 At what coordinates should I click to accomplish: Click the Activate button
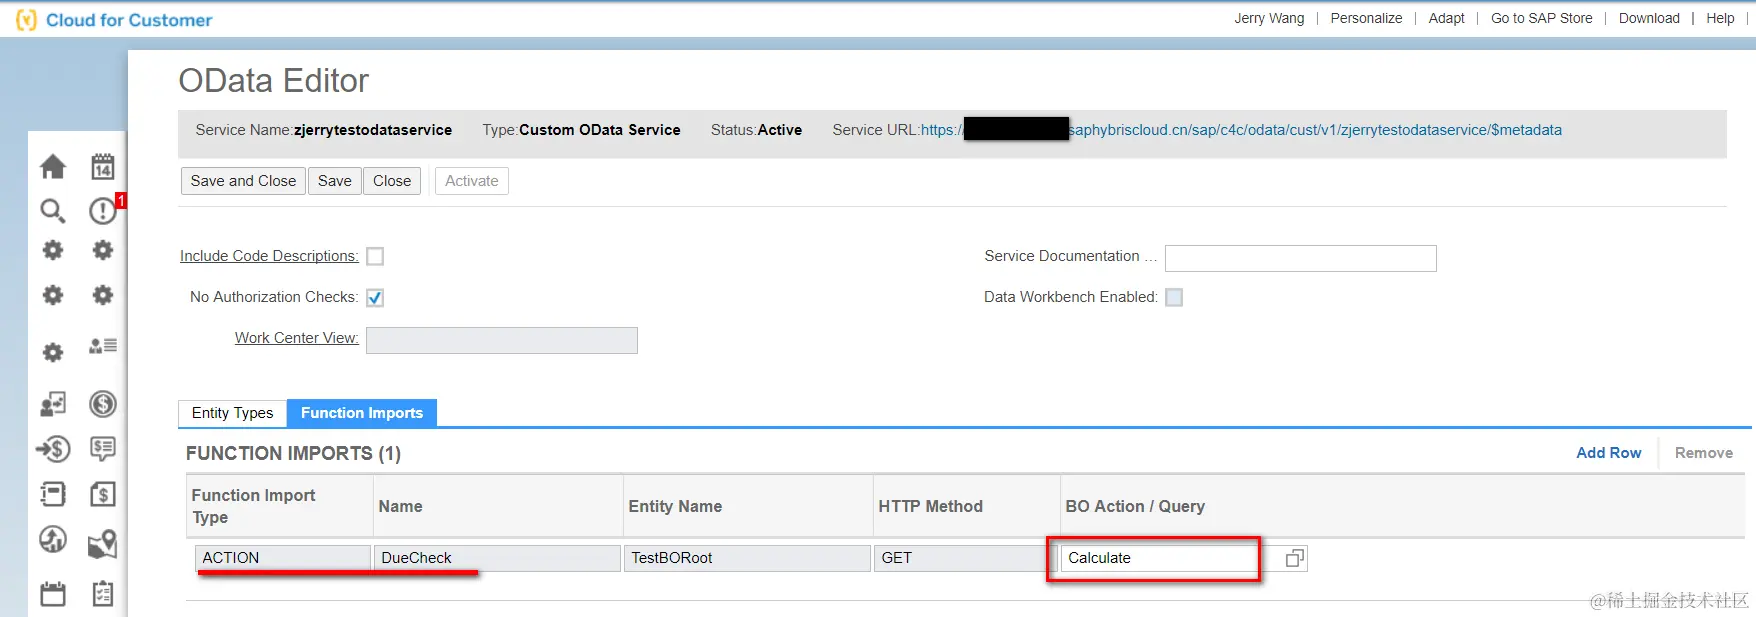(x=472, y=181)
